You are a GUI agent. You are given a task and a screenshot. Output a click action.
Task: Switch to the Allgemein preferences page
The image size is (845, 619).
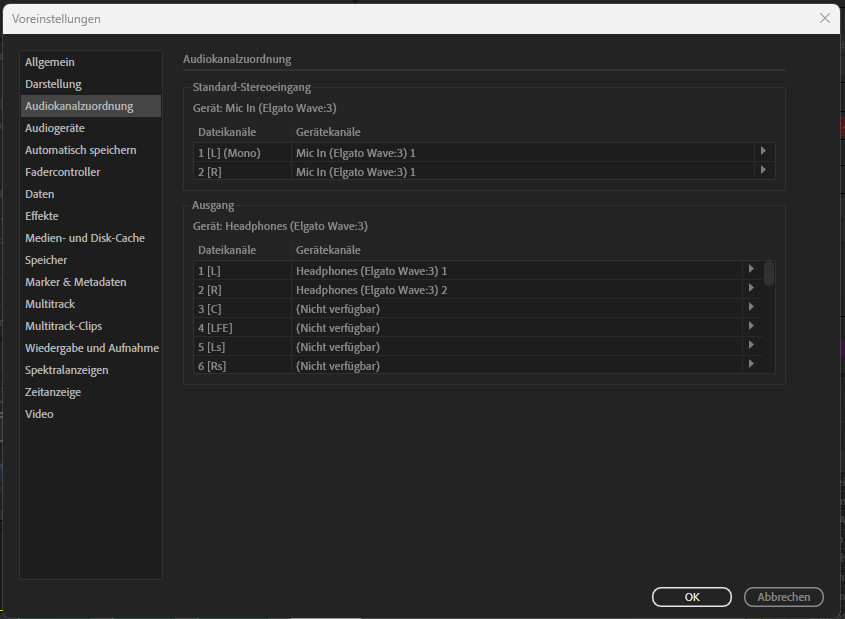tap(50, 61)
